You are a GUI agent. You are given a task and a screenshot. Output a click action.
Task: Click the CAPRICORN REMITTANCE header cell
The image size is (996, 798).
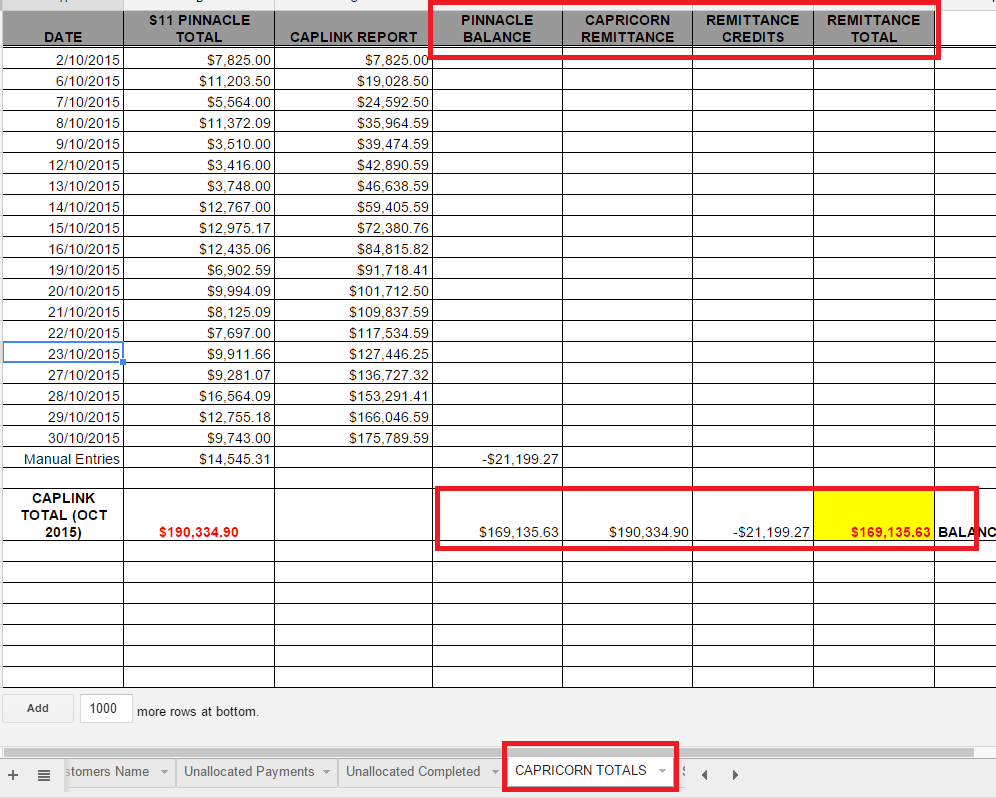click(x=627, y=28)
